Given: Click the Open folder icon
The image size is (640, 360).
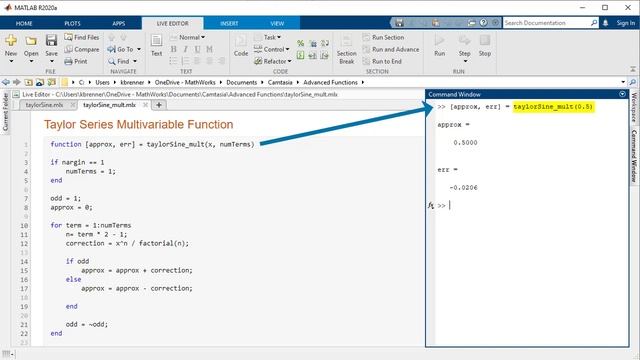Looking at the screenshot, I should tap(31, 41).
